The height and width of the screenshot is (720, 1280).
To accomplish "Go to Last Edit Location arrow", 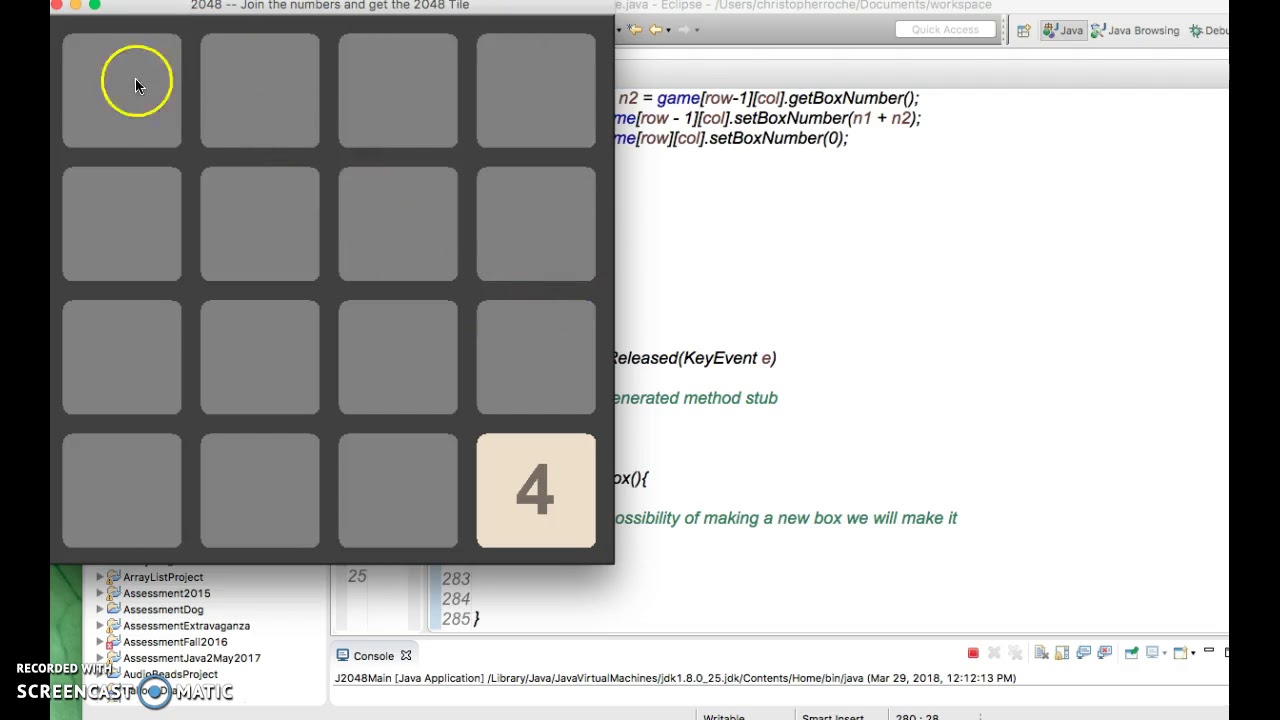I will (634, 30).
